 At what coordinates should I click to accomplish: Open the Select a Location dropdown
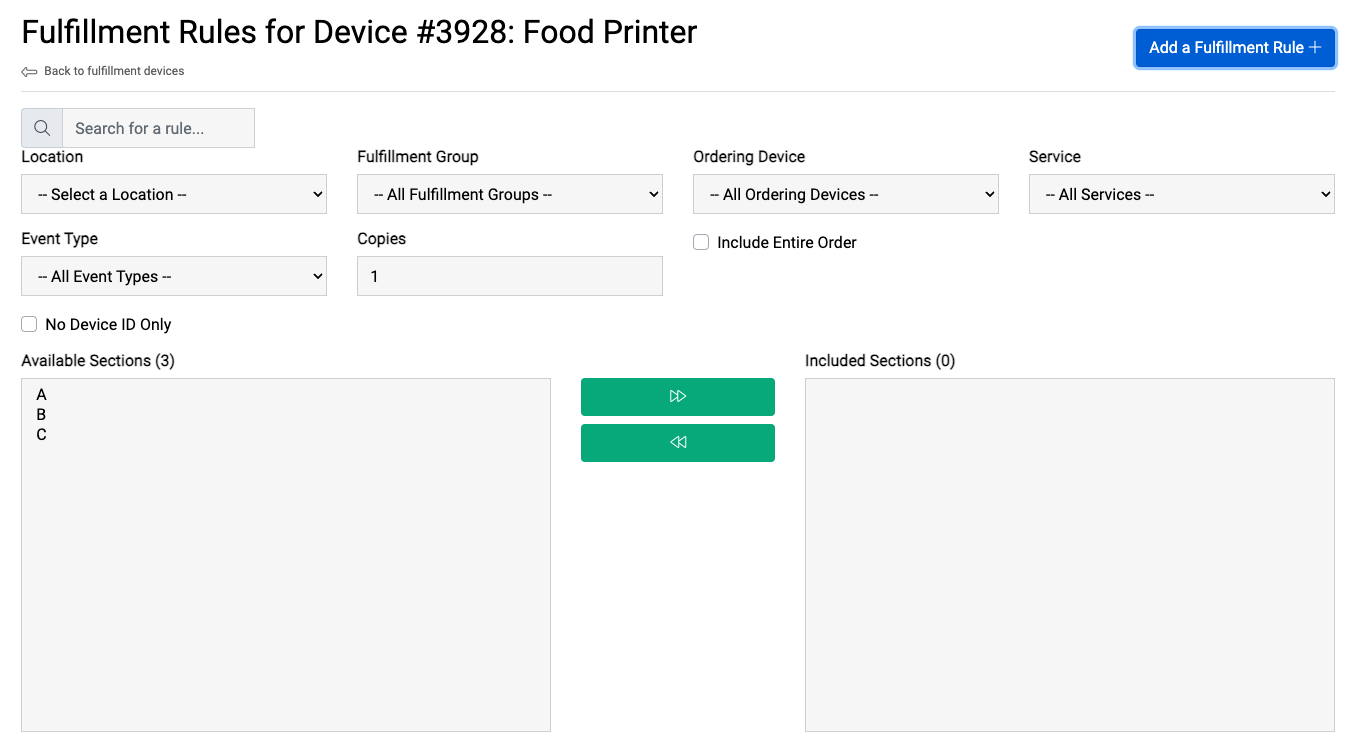(x=174, y=194)
